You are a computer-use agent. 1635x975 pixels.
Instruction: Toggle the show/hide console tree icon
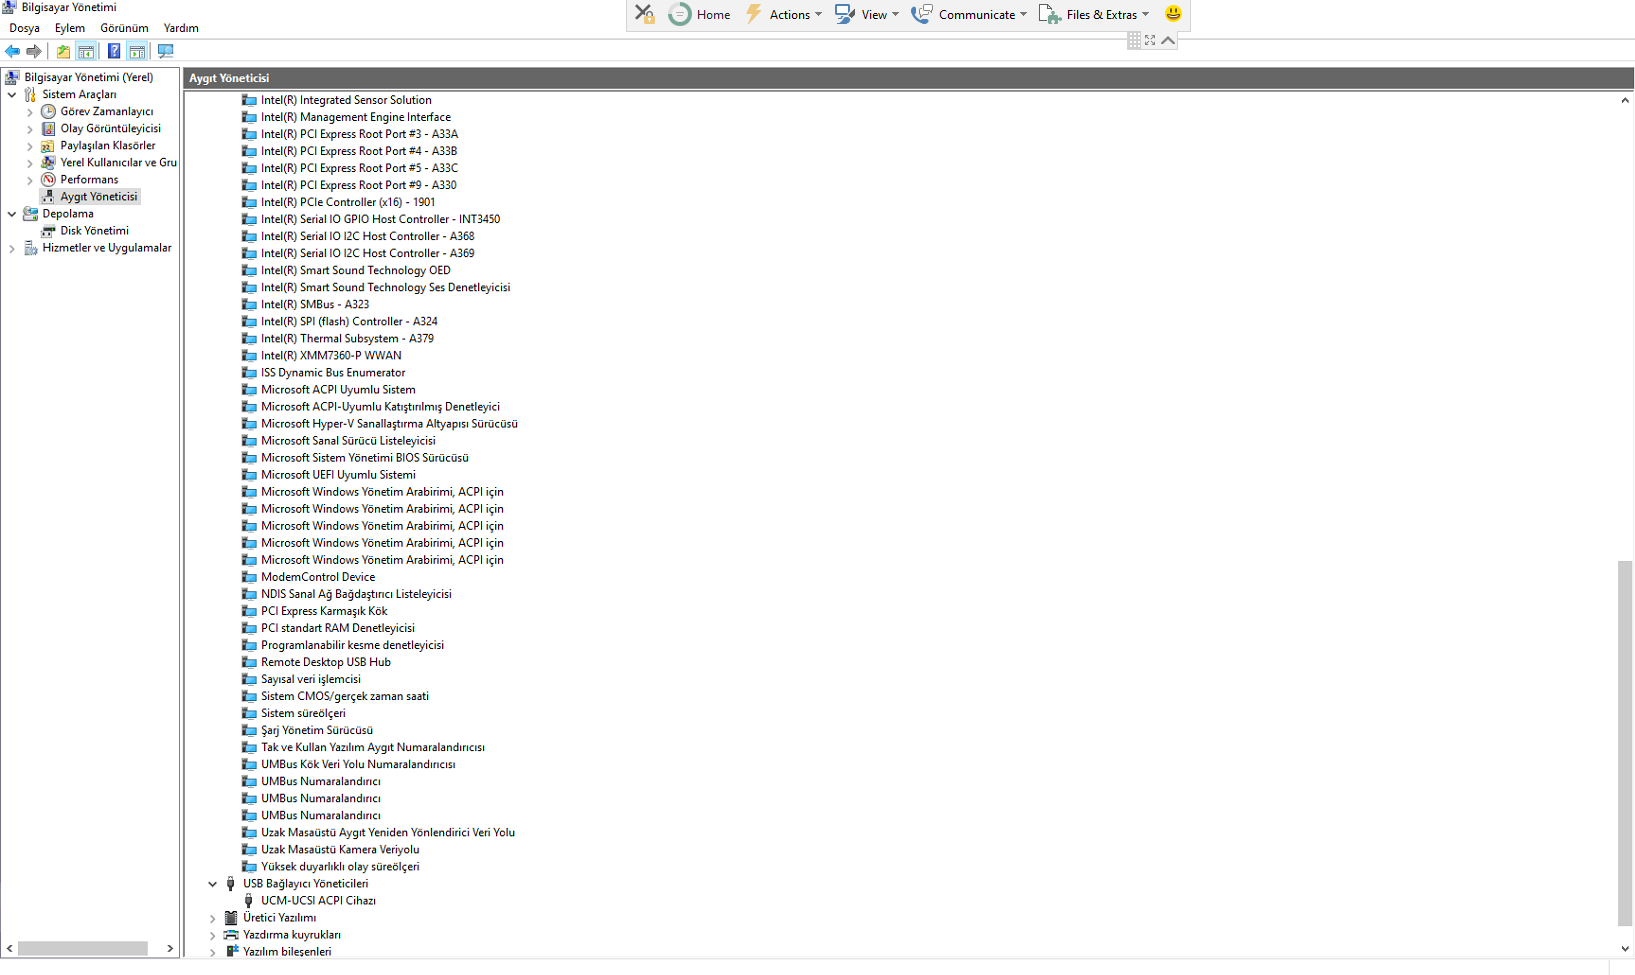coord(87,51)
